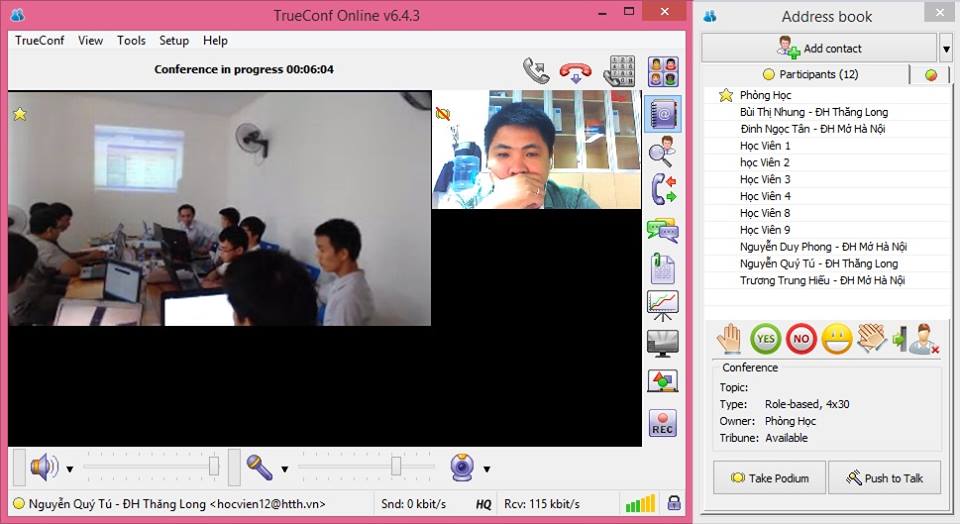Toggle the webcam icon
Image resolution: width=960 pixels, height=524 pixels.
pos(462,467)
